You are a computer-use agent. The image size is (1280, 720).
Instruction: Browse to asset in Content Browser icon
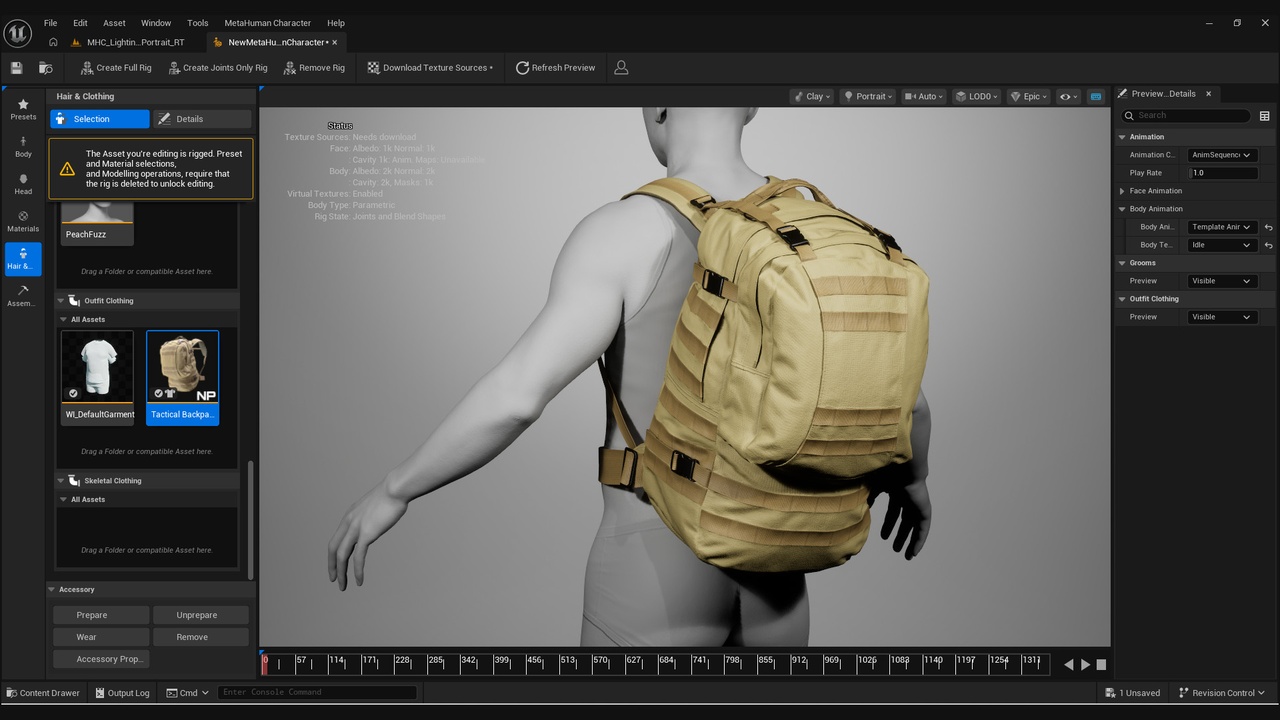pos(46,68)
